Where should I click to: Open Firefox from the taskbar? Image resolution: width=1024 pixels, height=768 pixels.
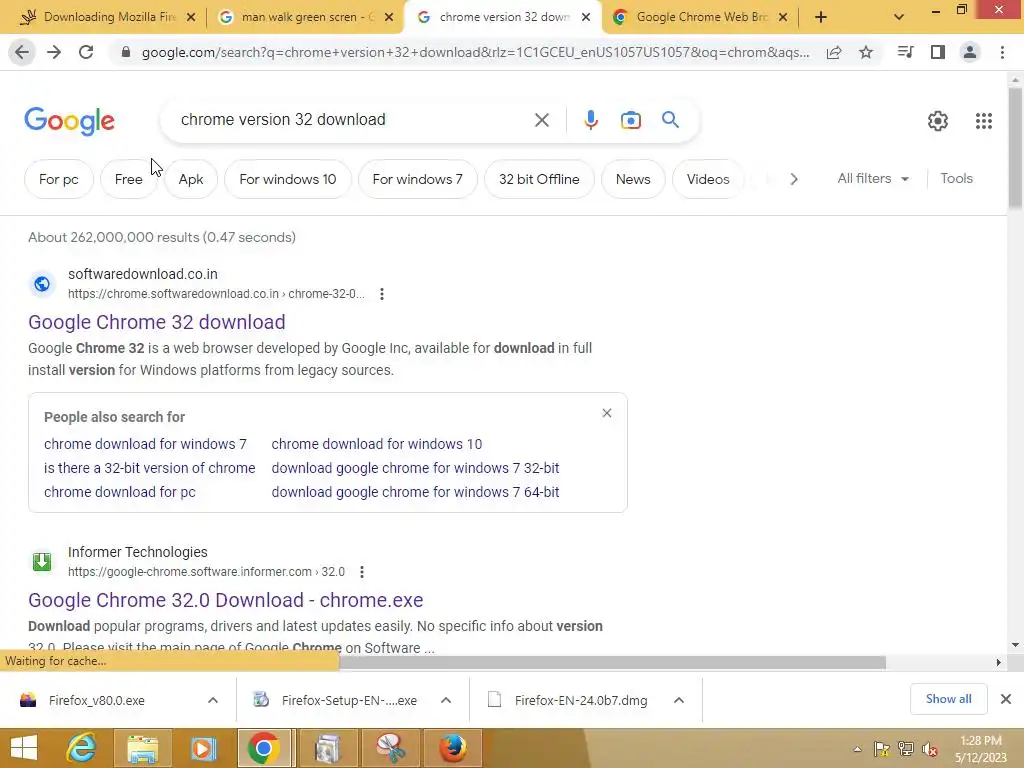[453, 748]
